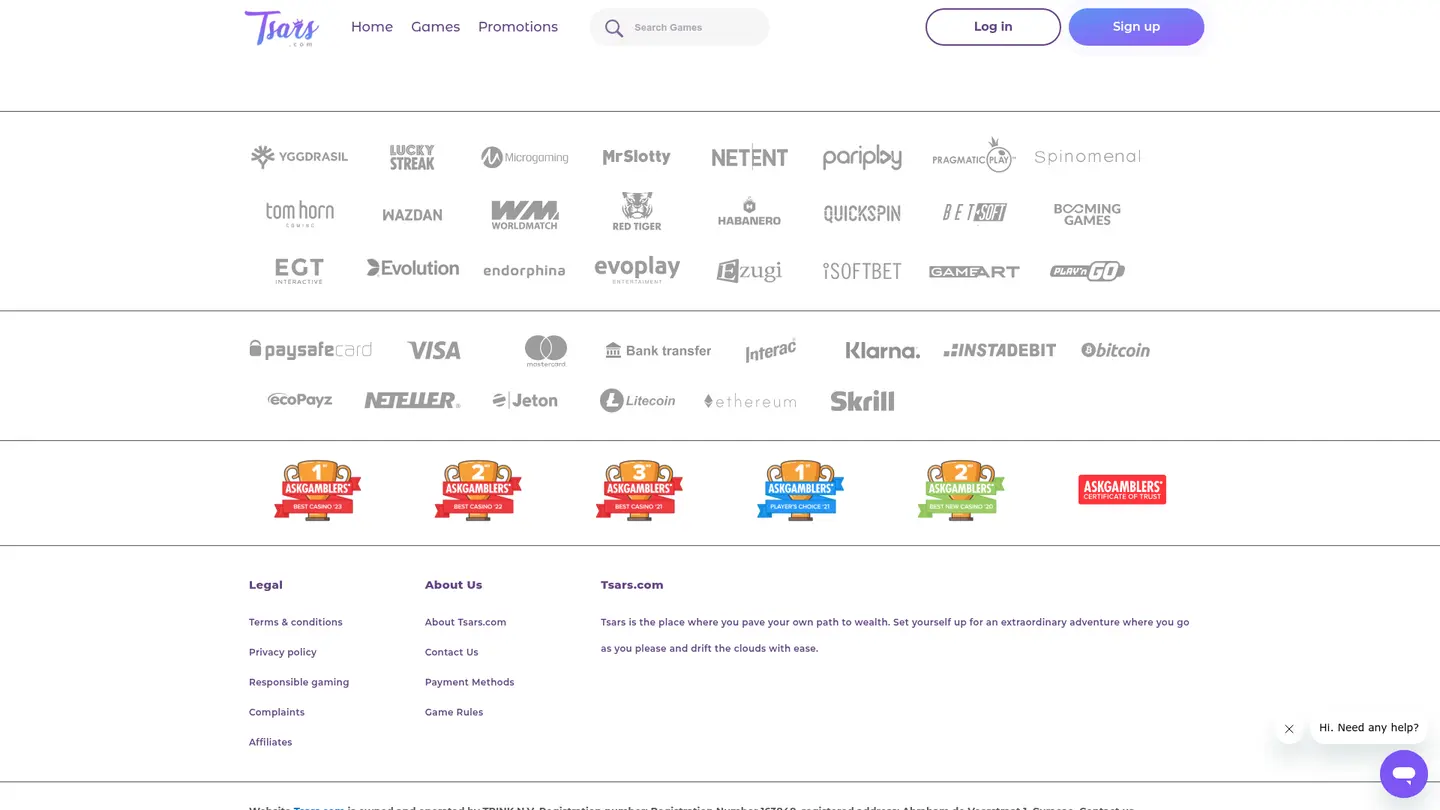The image size is (1440, 810).
Task: Click the Red Tiger logo
Action: tap(637, 212)
